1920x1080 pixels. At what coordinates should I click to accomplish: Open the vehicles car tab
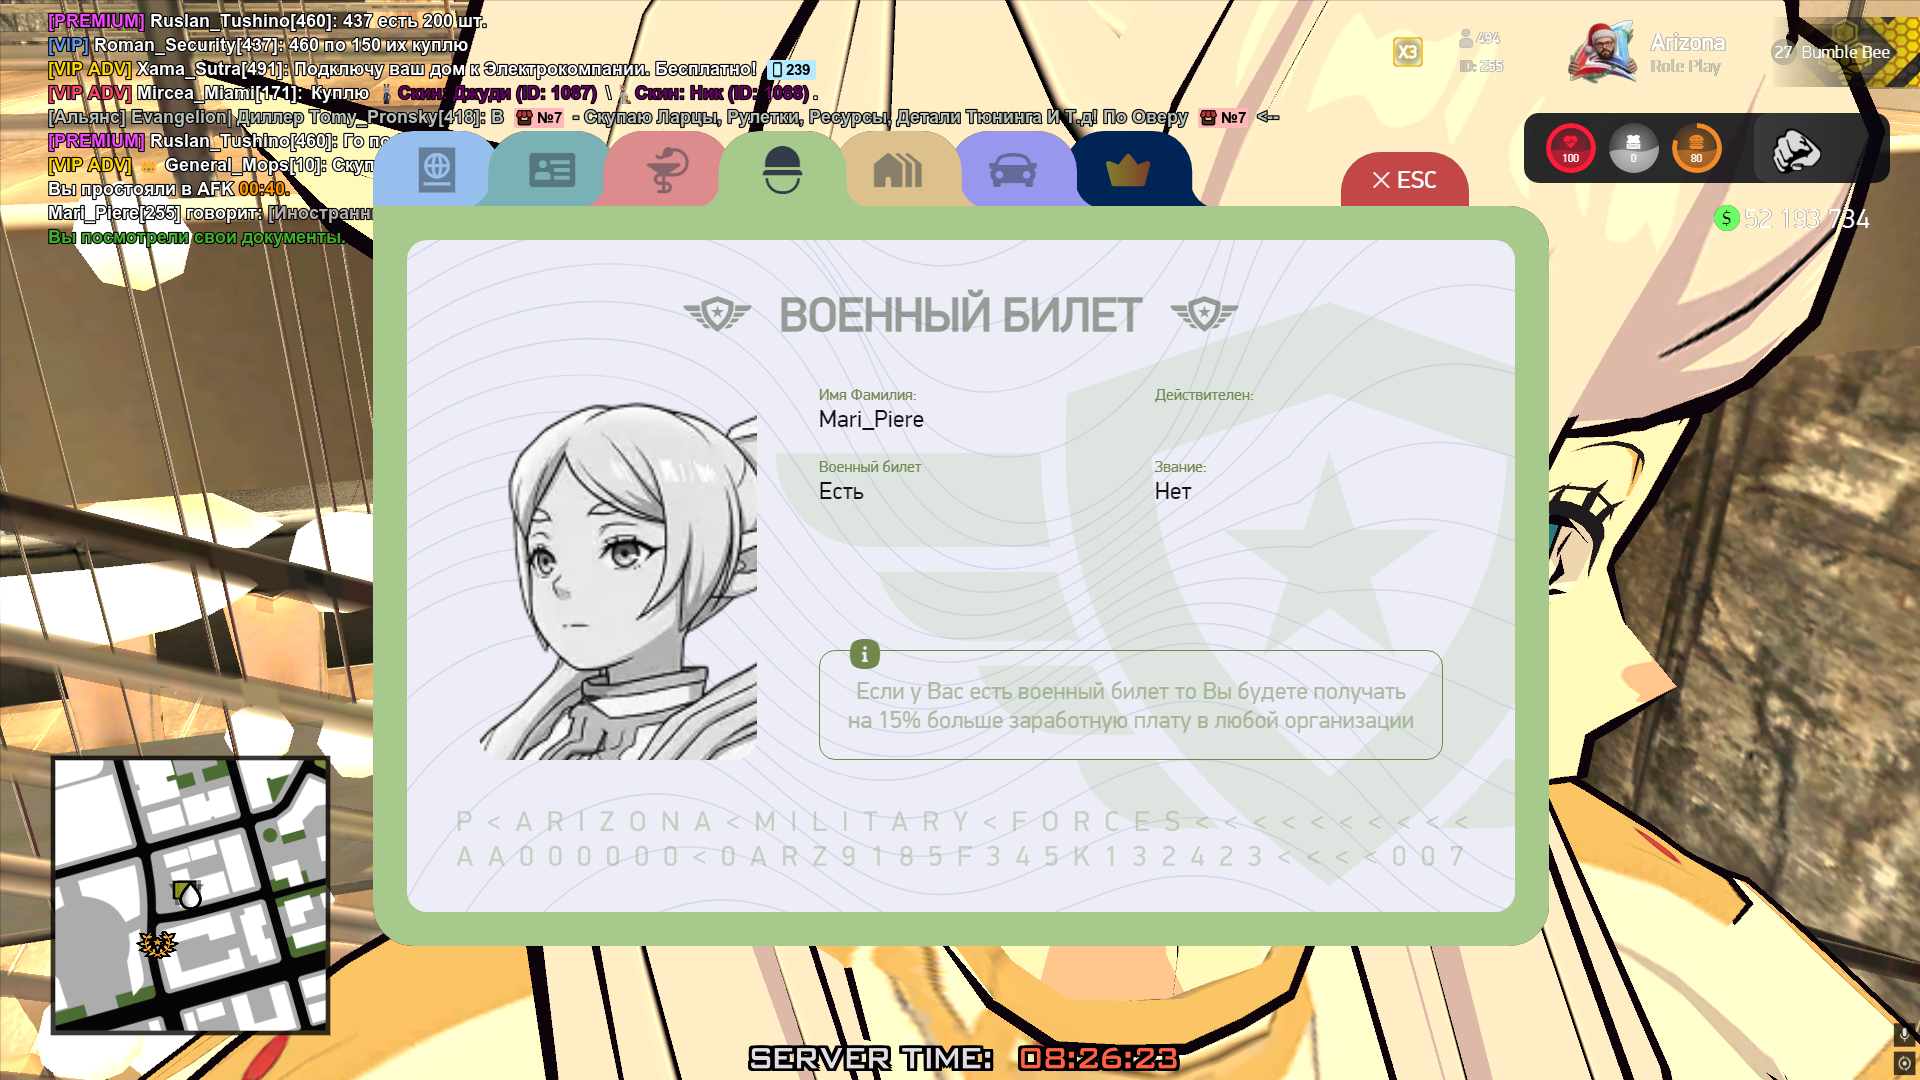click(1012, 170)
